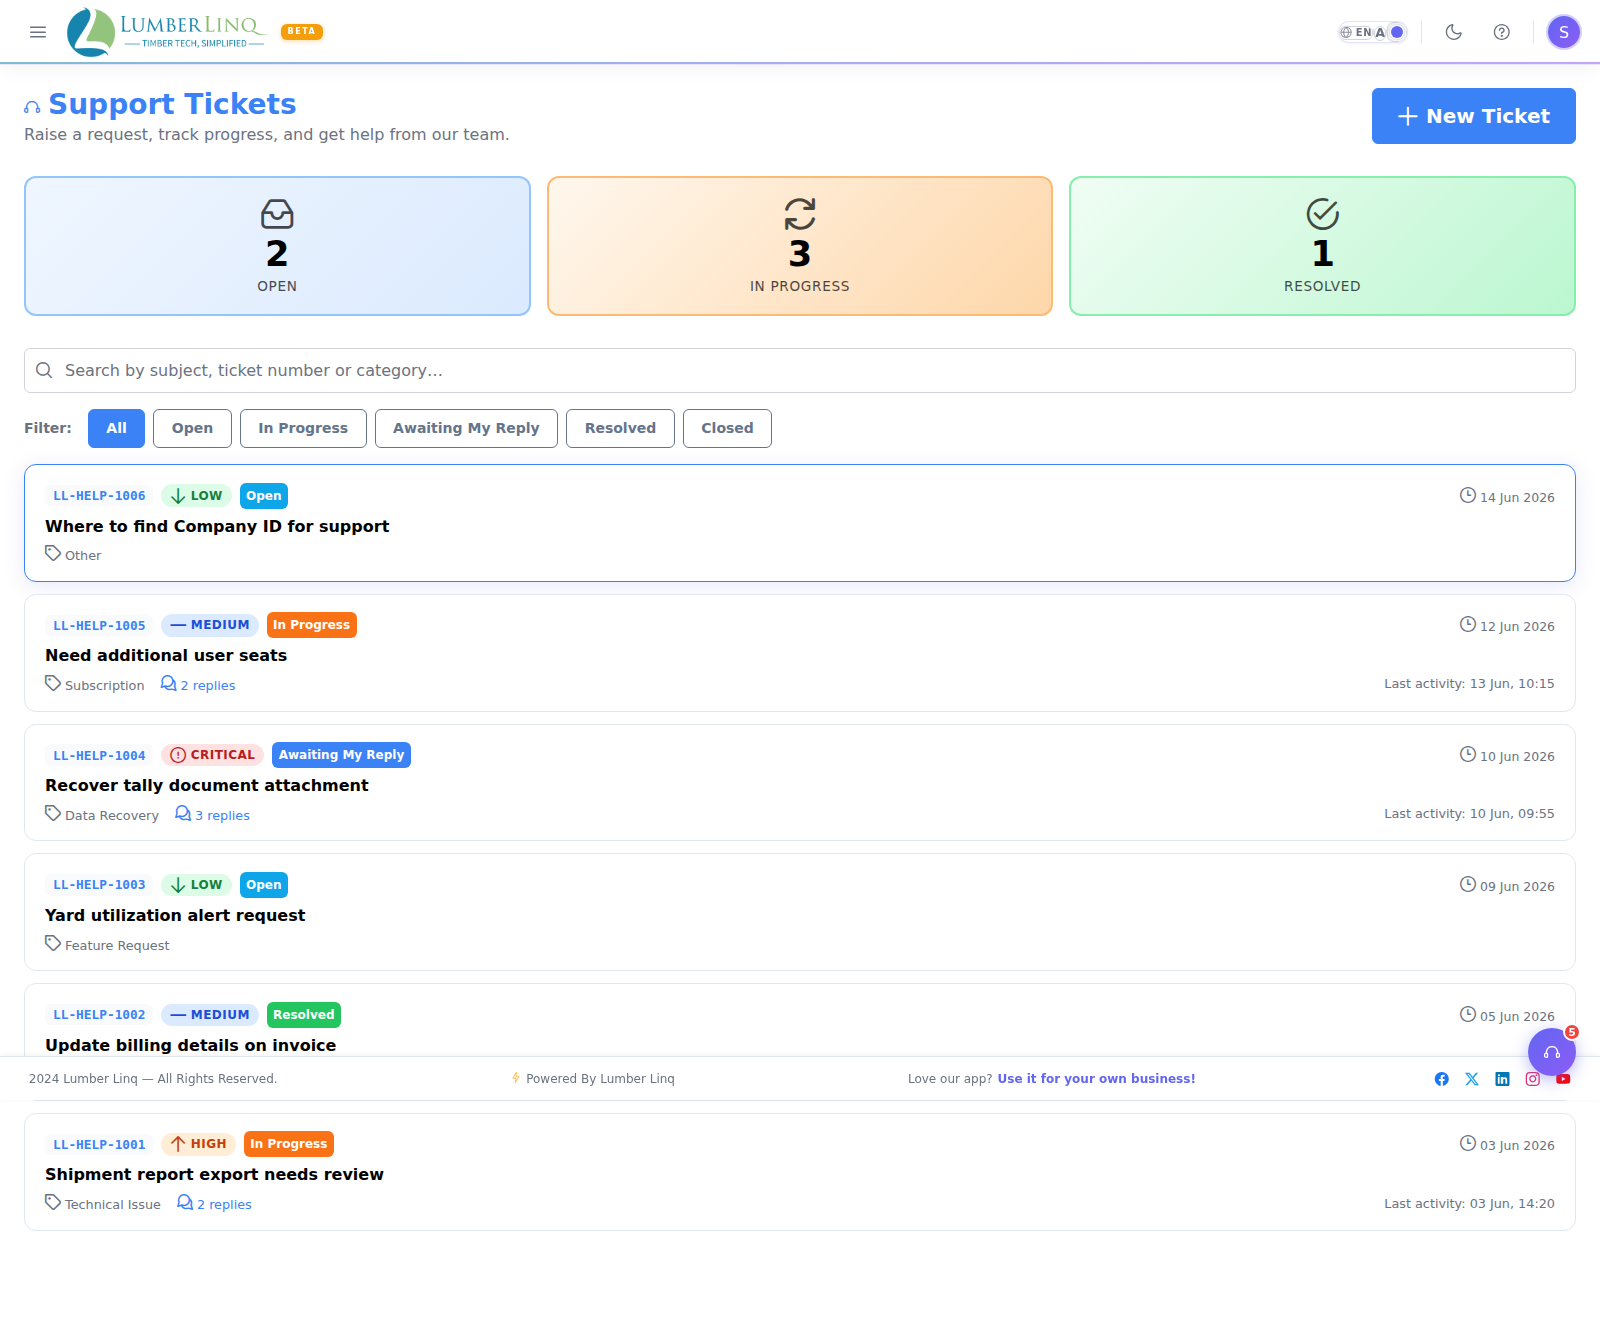Click In Progress status on LL-HELP-1005
The image size is (1600, 1331).
312,625
